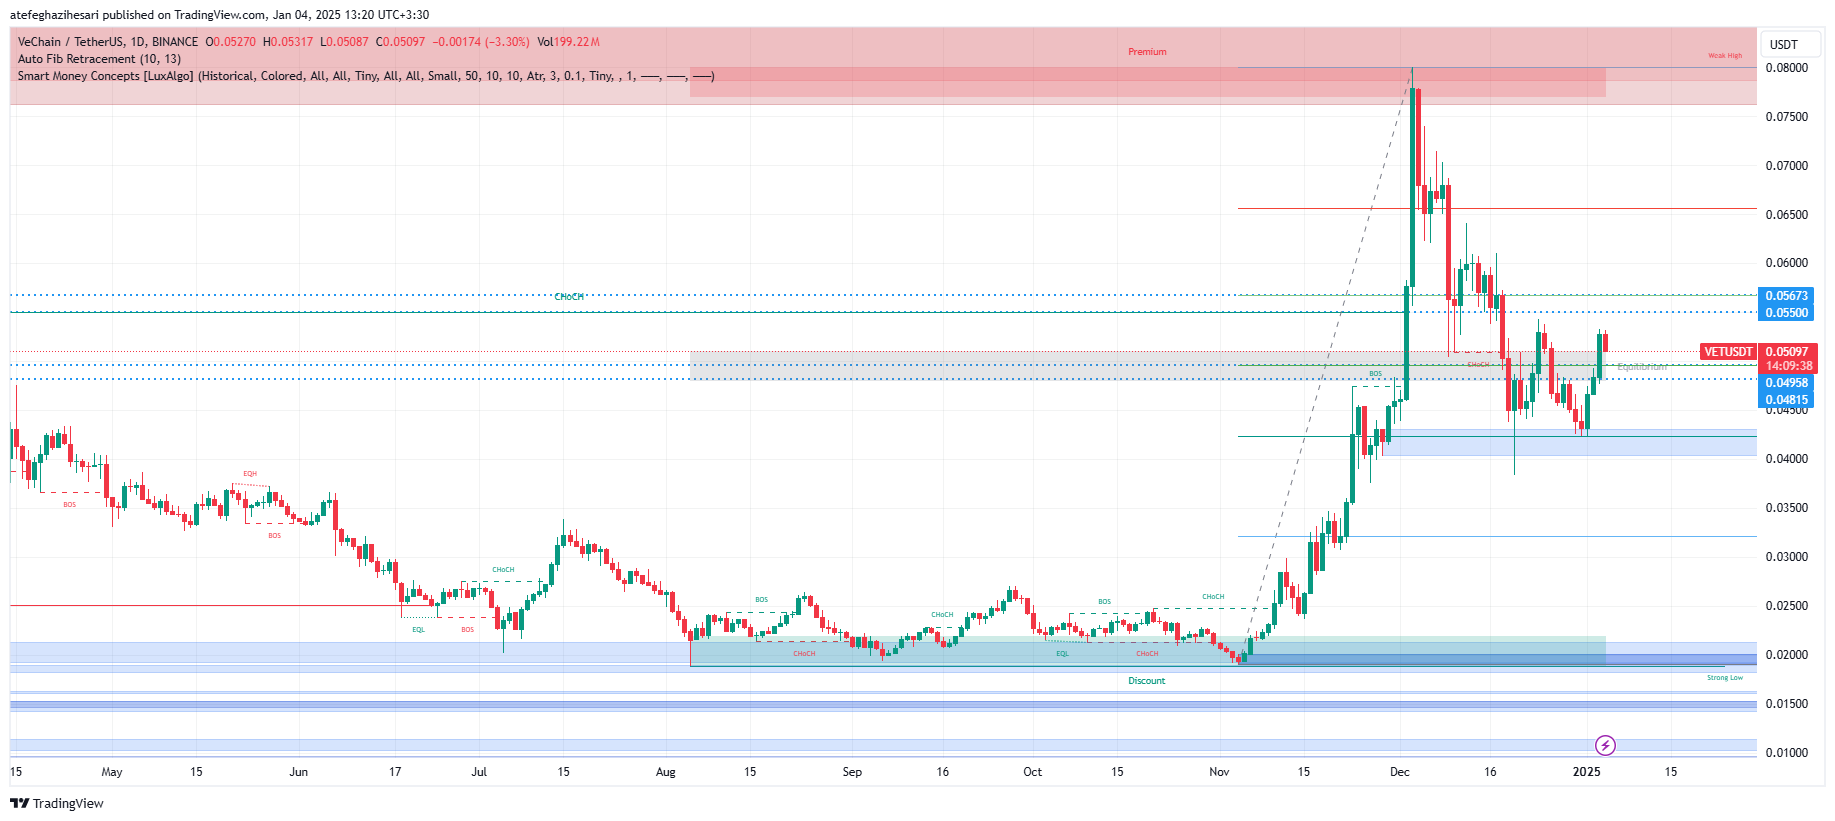Click the 17 date on the time axis
This screenshot has width=1835, height=821.
tap(395, 772)
